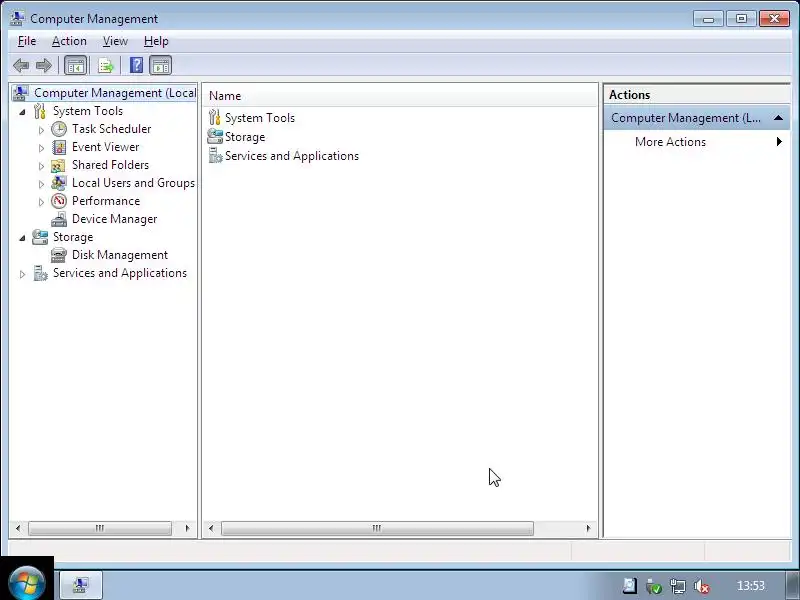Click Services and Applications text in list

pyautogui.click(x=292, y=156)
